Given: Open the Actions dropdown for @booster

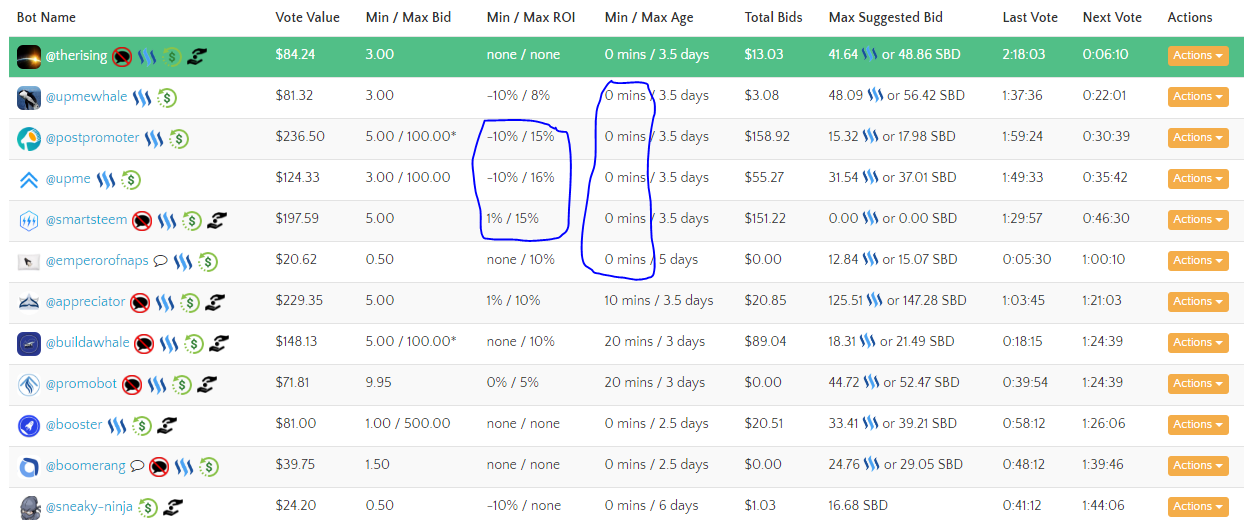Looking at the screenshot, I should click(x=1197, y=425).
